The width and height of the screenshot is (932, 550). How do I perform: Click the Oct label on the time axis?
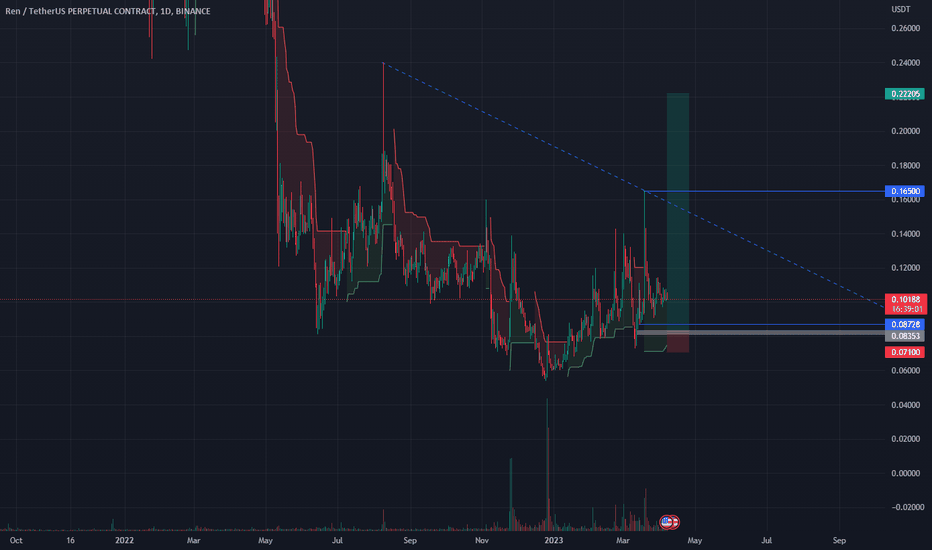pyautogui.click(x=16, y=540)
